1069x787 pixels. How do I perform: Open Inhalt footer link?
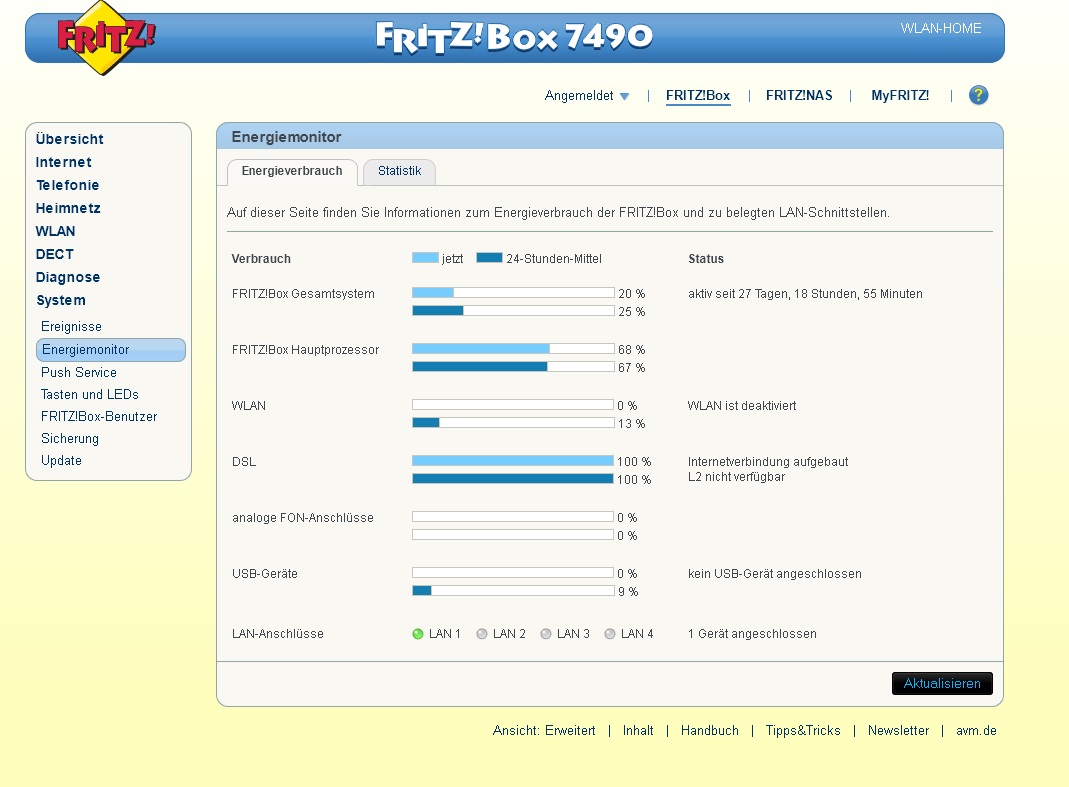637,730
